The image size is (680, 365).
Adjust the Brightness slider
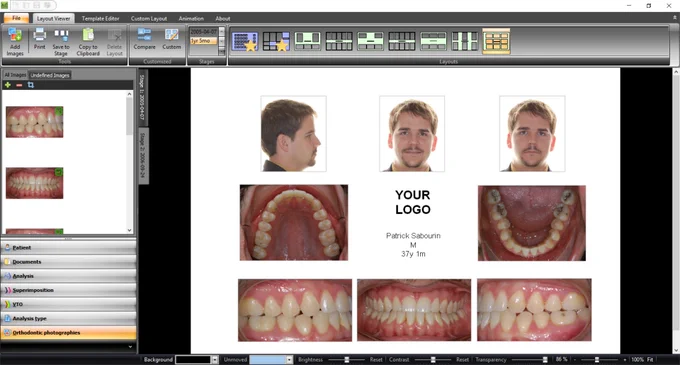pyautogui.click(x=347, y=360)
